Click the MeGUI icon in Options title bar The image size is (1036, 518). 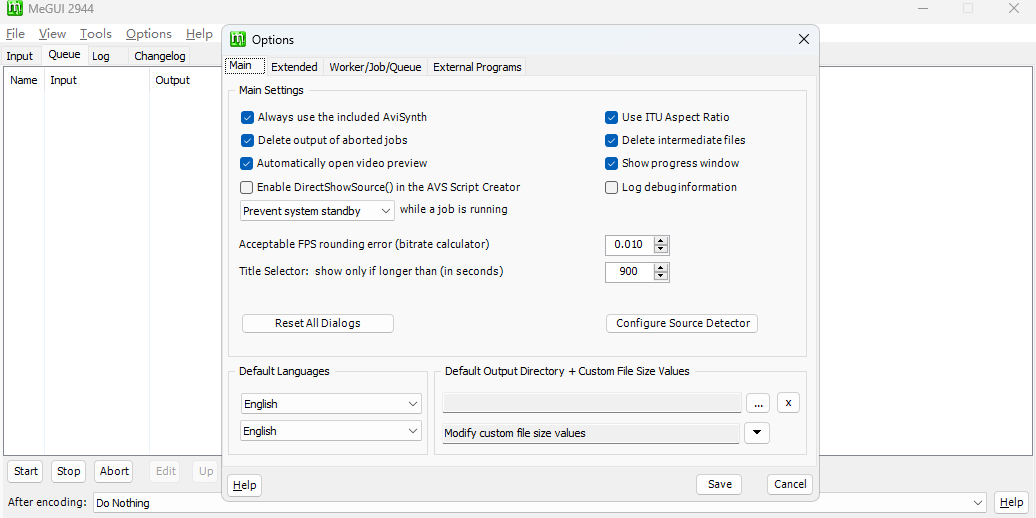pos(238,40)
